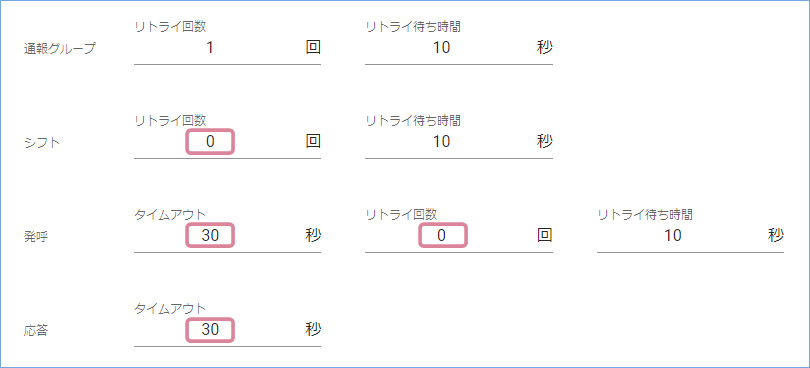810x368 pixels.
Task: Click the 回 unit in the シフト row
Action: 313,141
